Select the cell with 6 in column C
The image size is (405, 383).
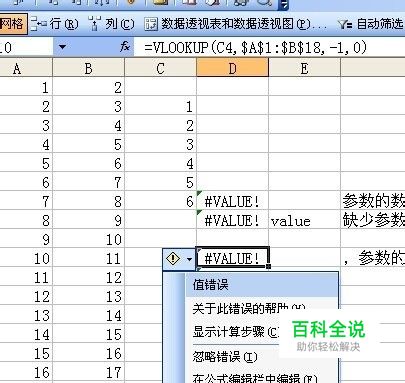160,201
